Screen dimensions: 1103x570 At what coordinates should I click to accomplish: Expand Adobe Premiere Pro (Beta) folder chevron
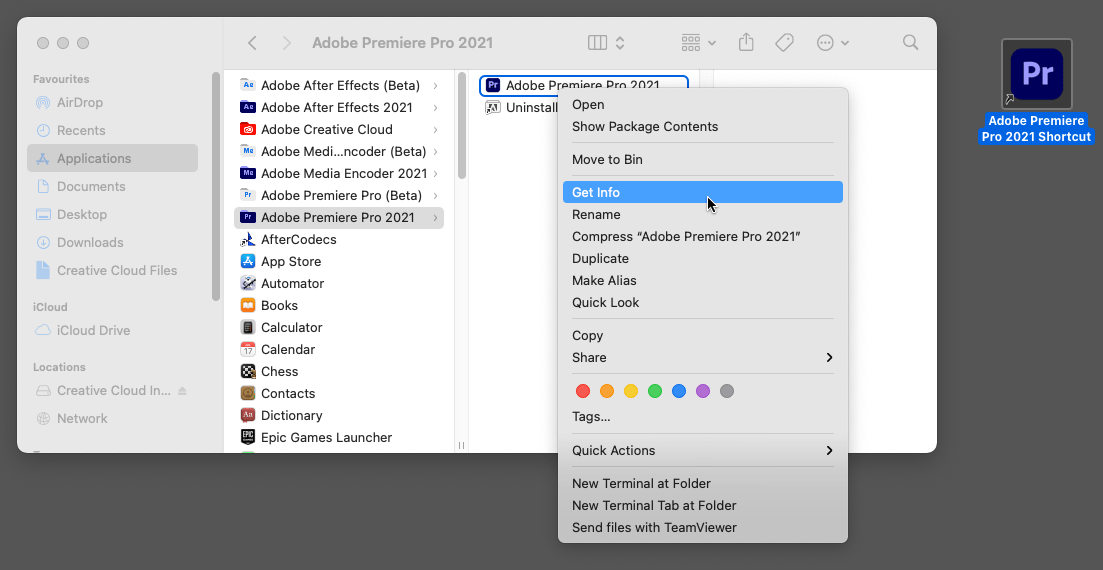point(435,195)
